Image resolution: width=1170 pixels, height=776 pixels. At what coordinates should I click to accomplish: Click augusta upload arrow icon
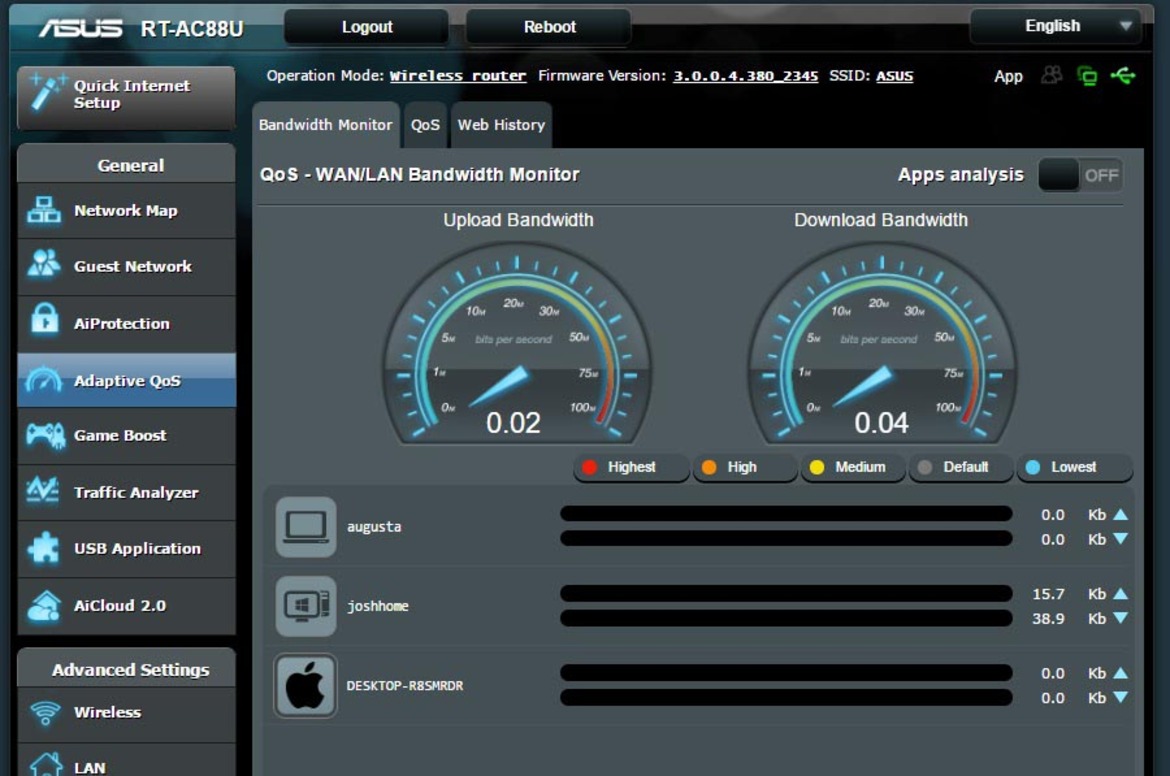[1120, 514]
